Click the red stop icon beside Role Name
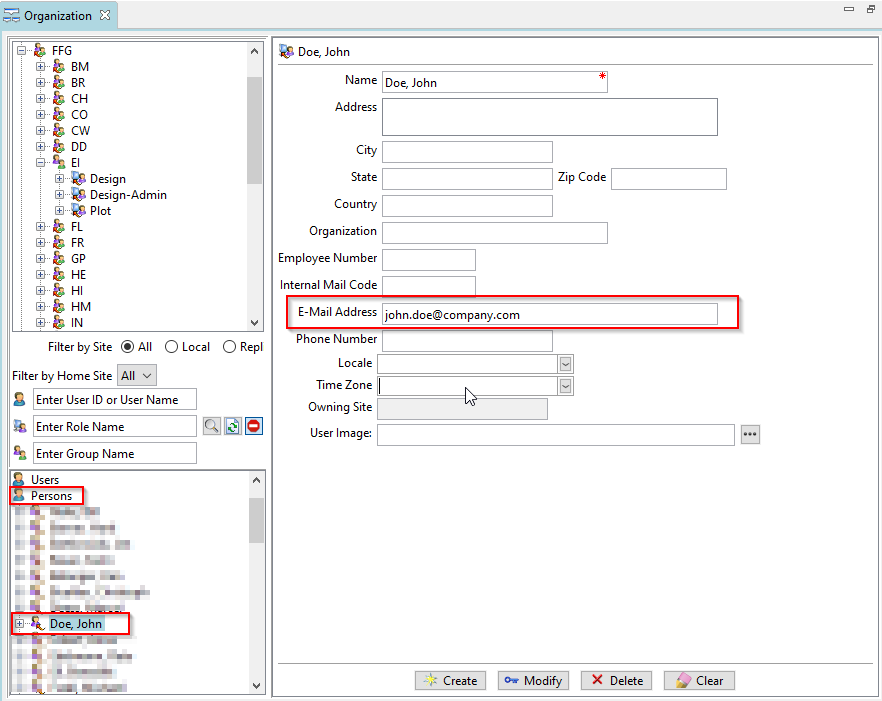 pos(254,427)
